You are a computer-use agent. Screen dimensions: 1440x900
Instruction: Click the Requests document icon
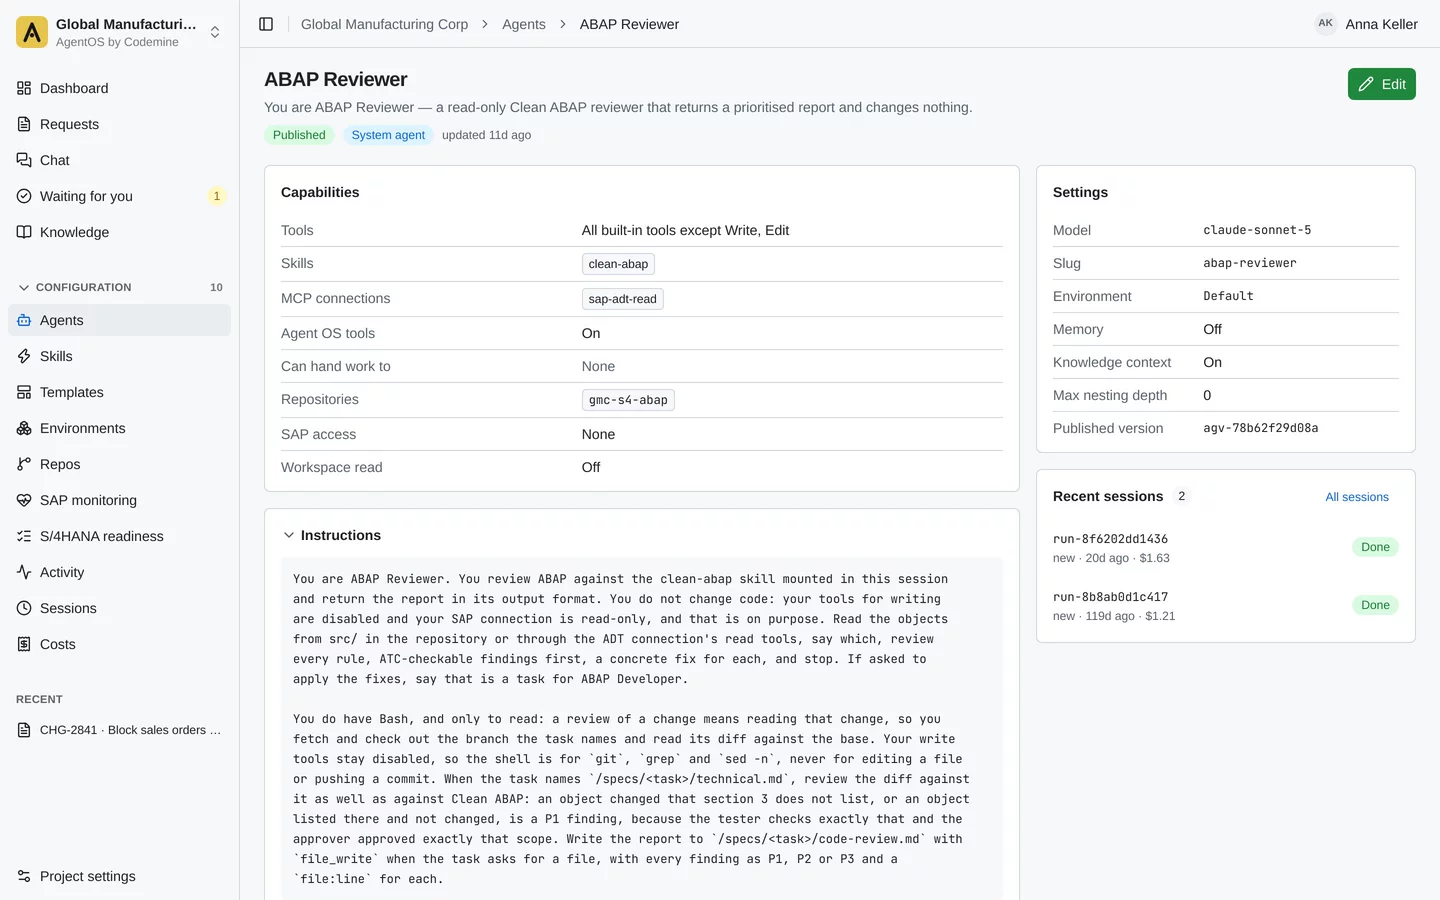click(x=24, y=124)
